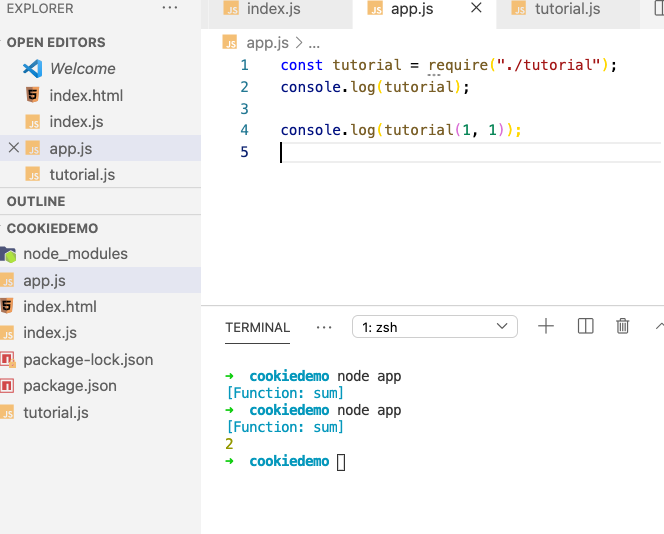
Task: Click line number 4 in editor gutter
Action: pyautogui.click(x=244, y=130)
